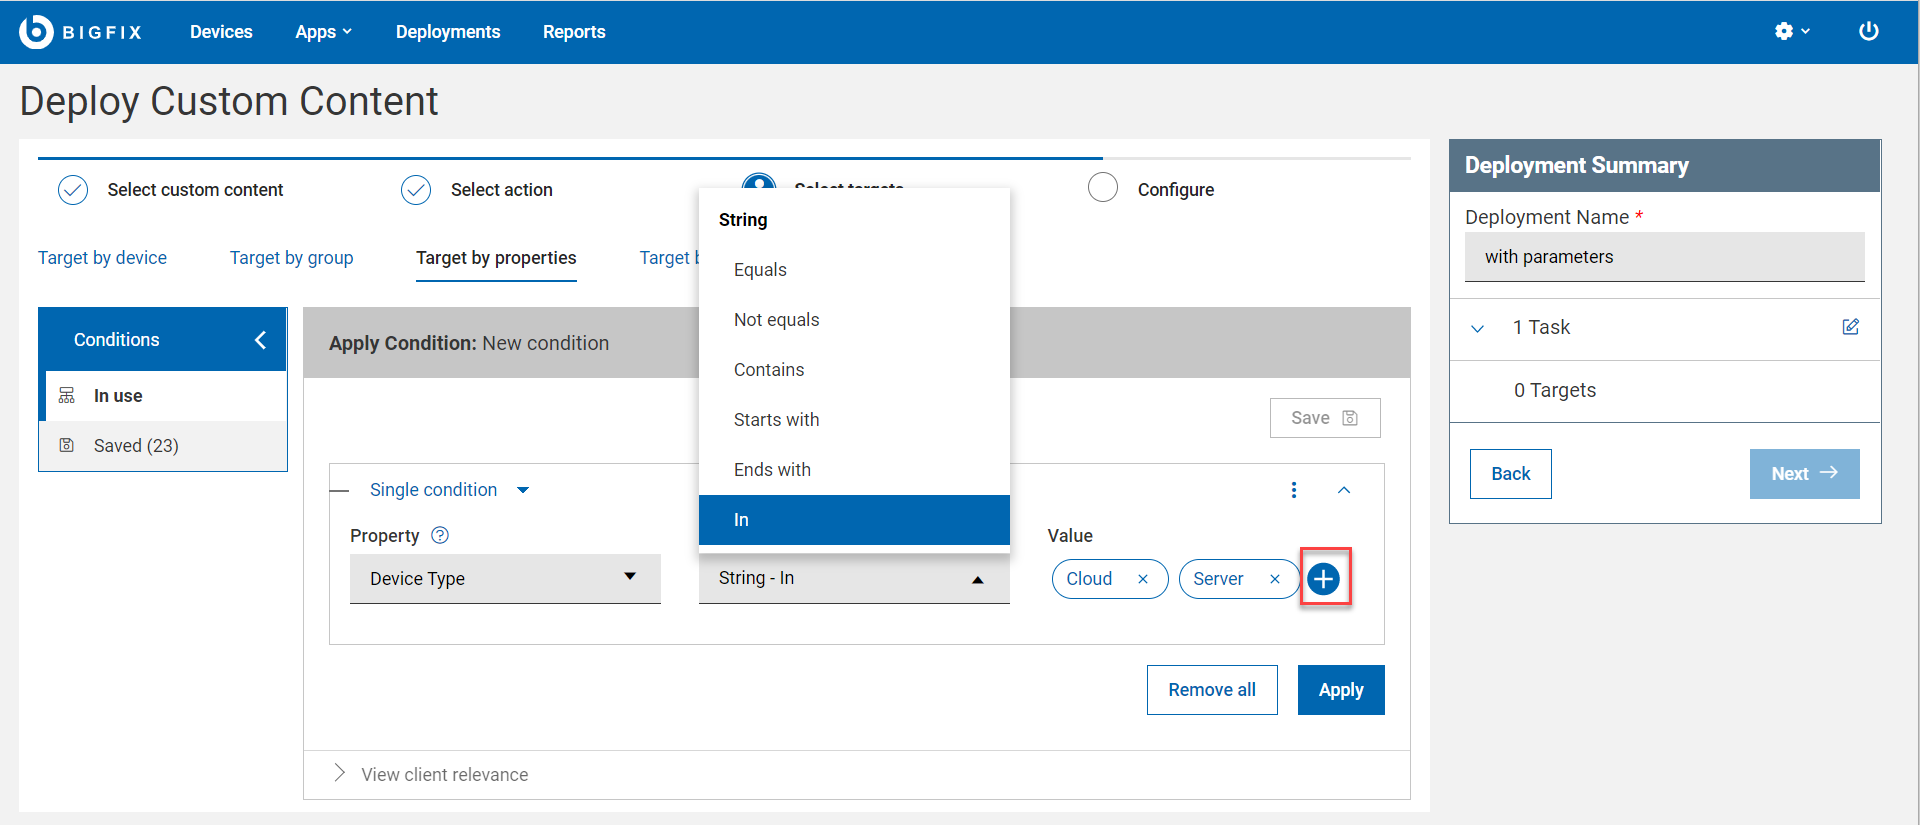The width and height of the screenshot is (1920, 825).
Task: Click the plus icon to add value
Action: coord(1323,578)
